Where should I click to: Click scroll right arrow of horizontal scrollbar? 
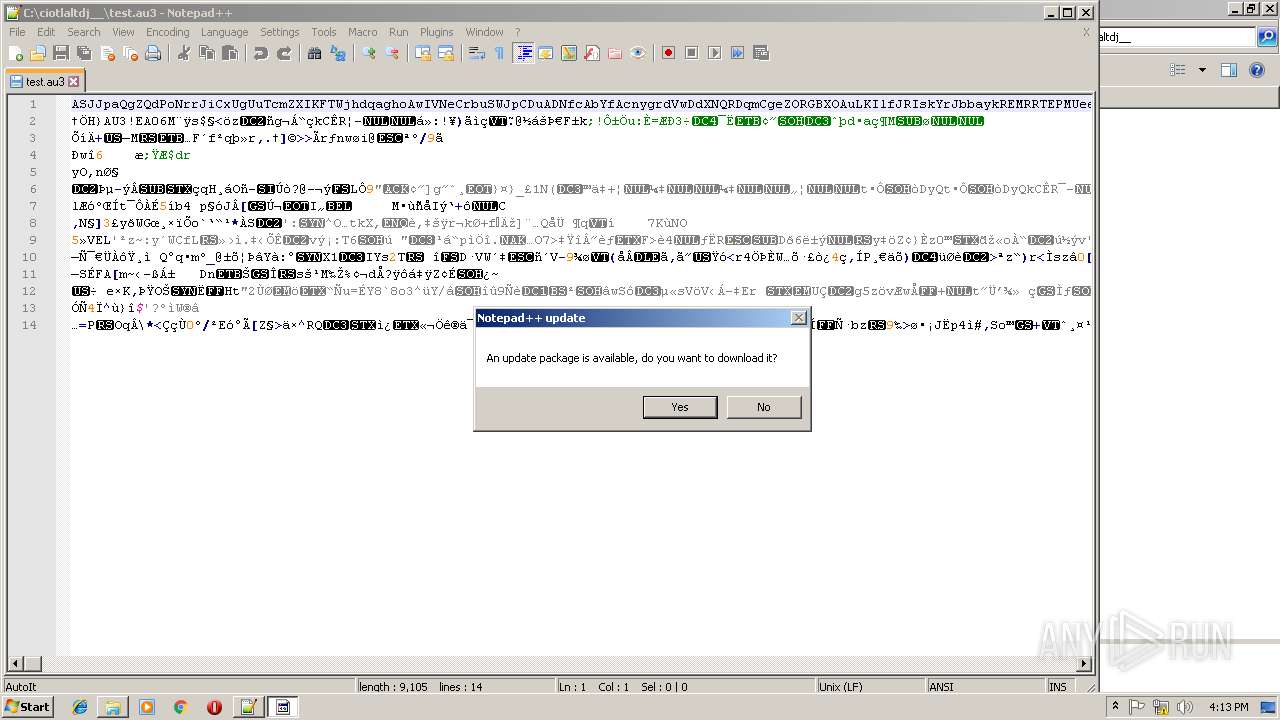pos(1084,663)
